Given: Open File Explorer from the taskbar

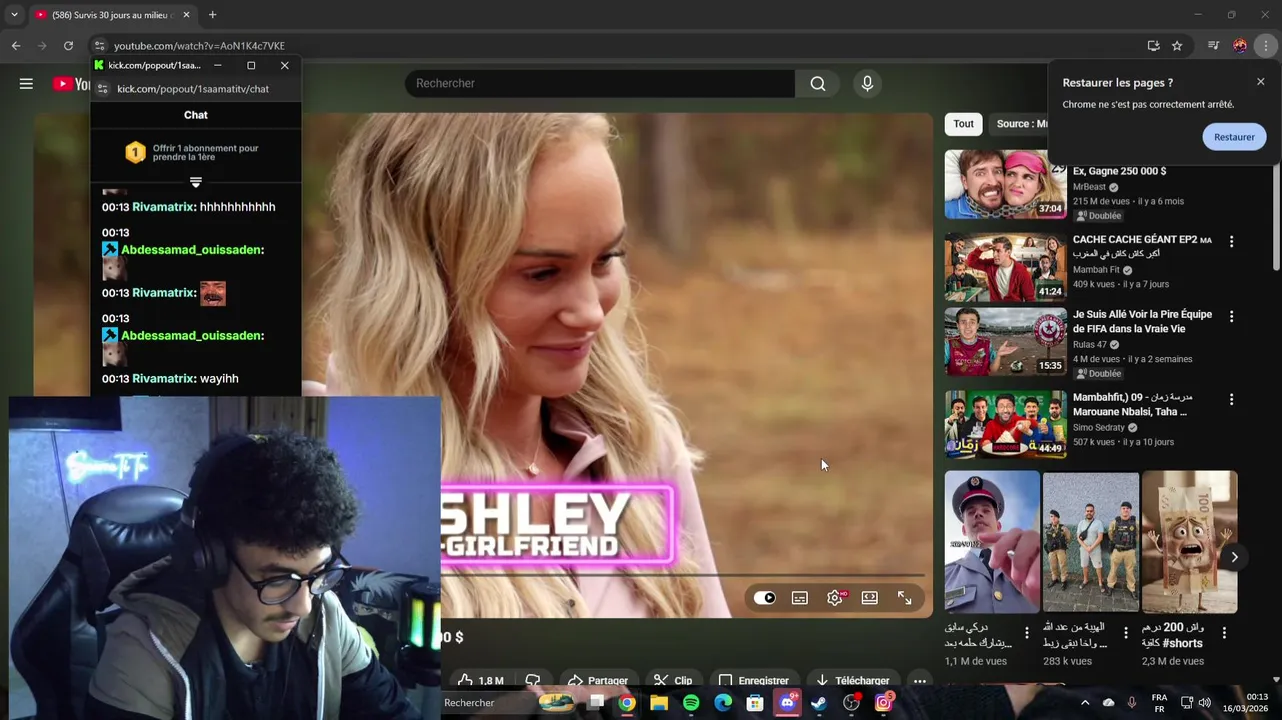Looking at the screenshot, I should [659, 703].
